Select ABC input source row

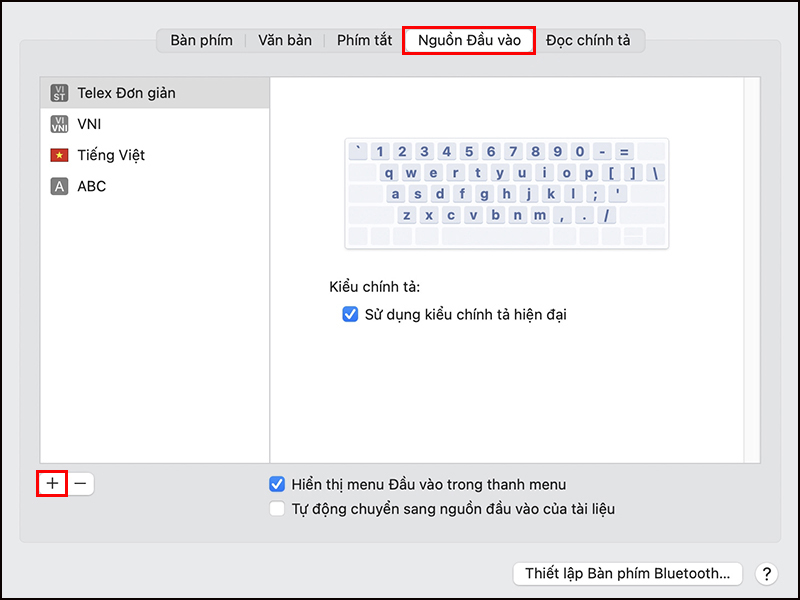point(155,186)
